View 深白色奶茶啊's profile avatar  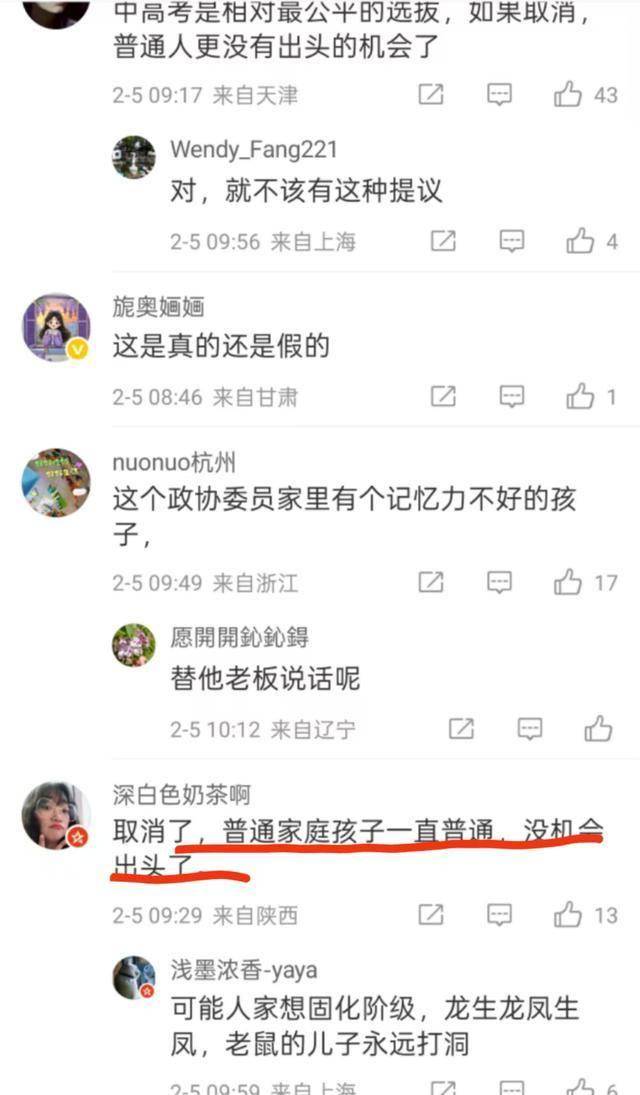56,816
